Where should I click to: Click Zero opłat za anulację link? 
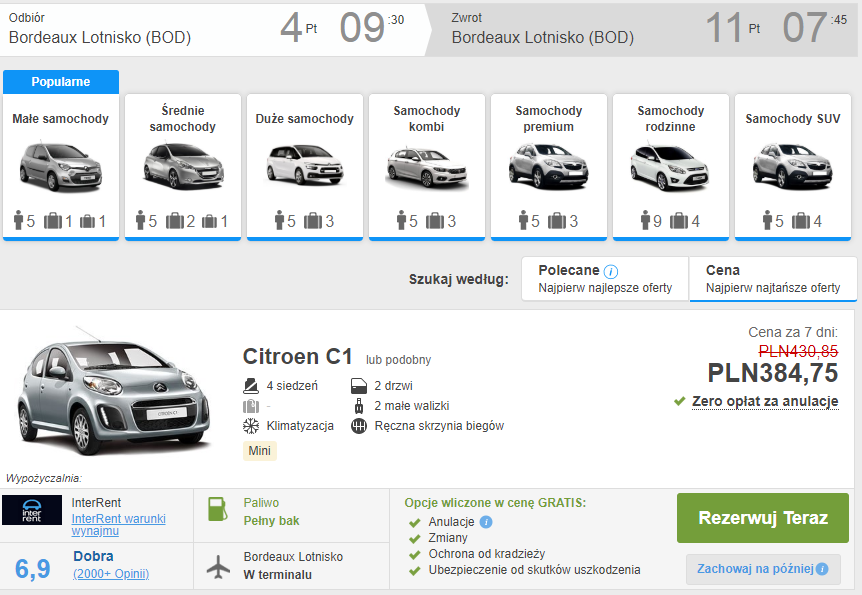tap(765, 401)
